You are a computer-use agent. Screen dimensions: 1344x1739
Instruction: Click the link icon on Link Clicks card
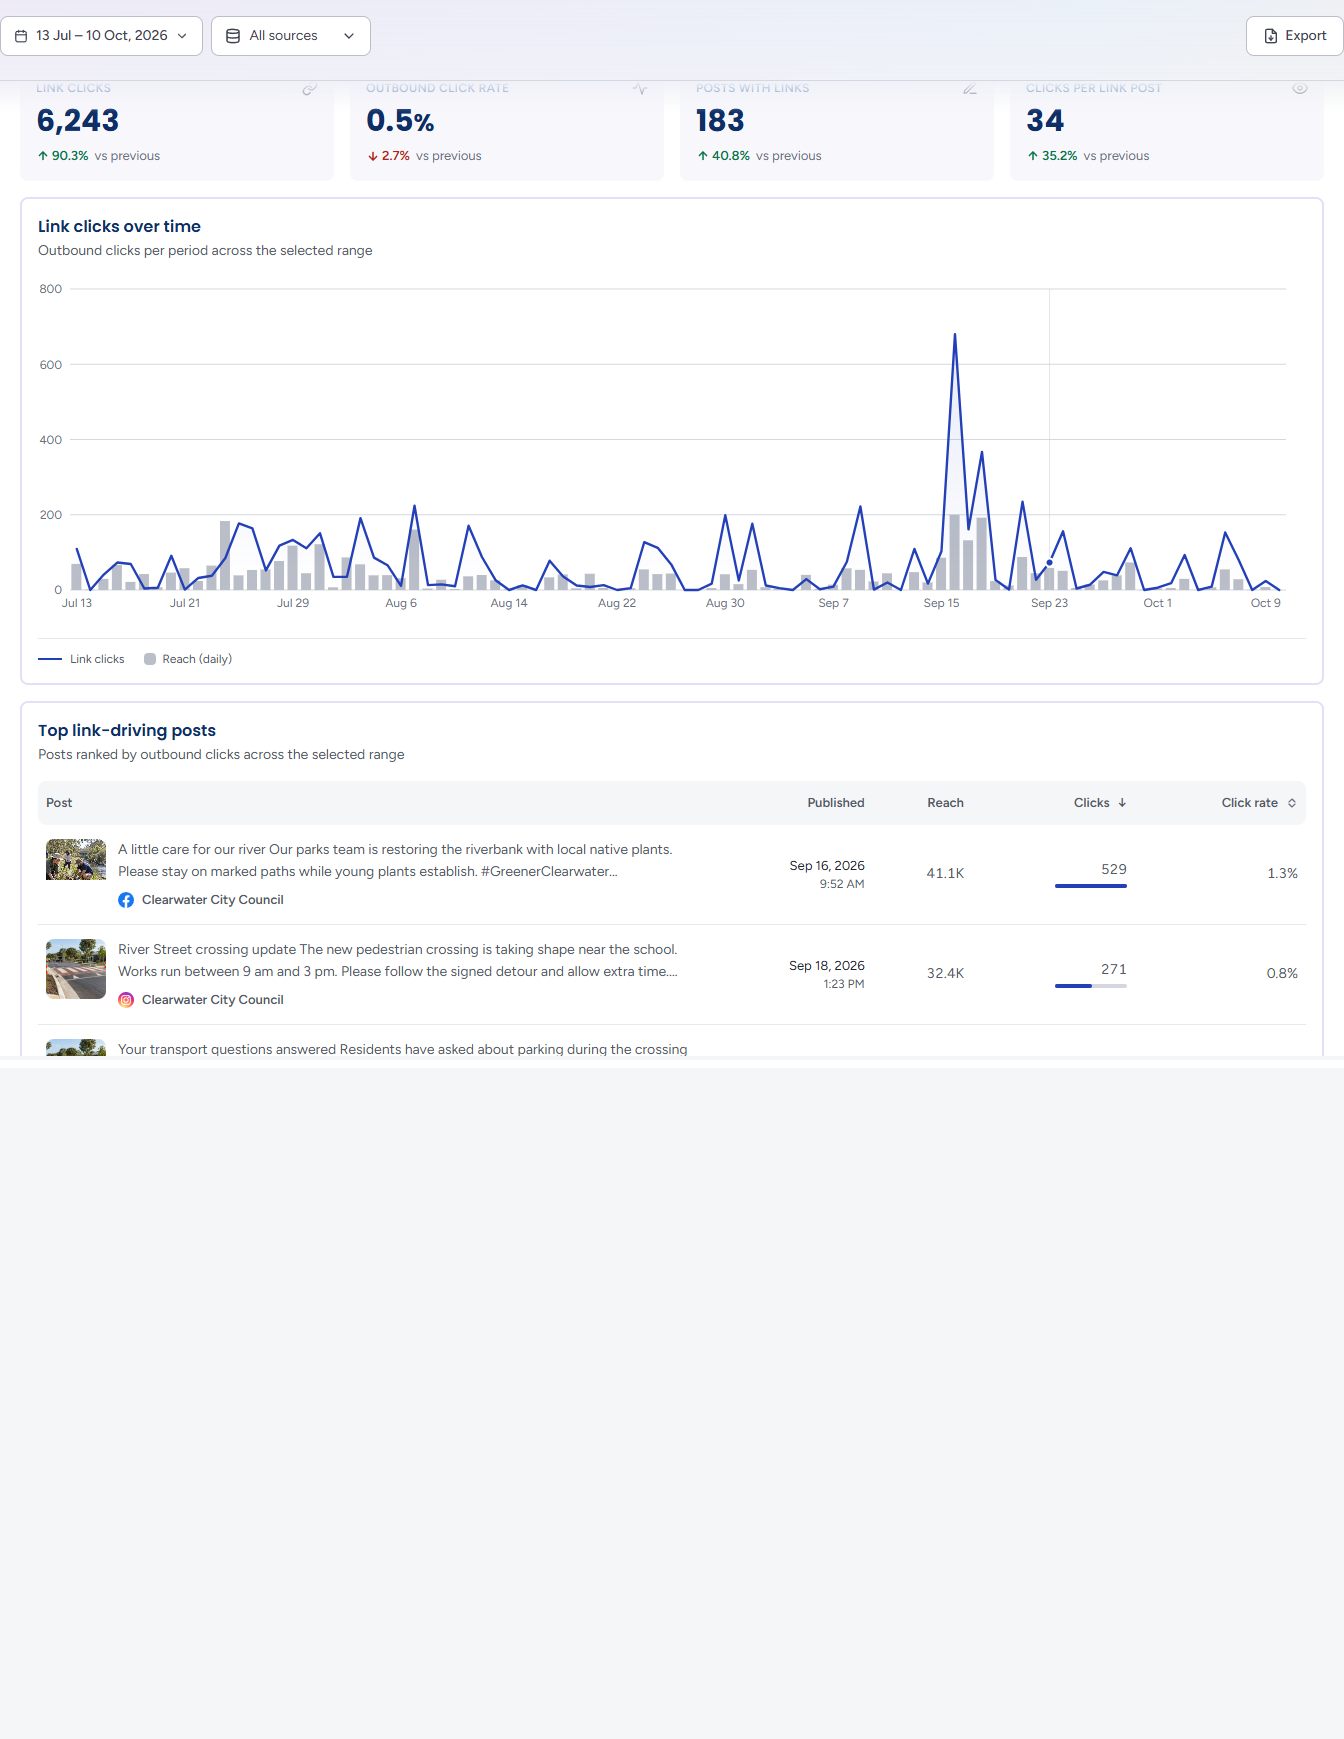[x=310, y=89]
